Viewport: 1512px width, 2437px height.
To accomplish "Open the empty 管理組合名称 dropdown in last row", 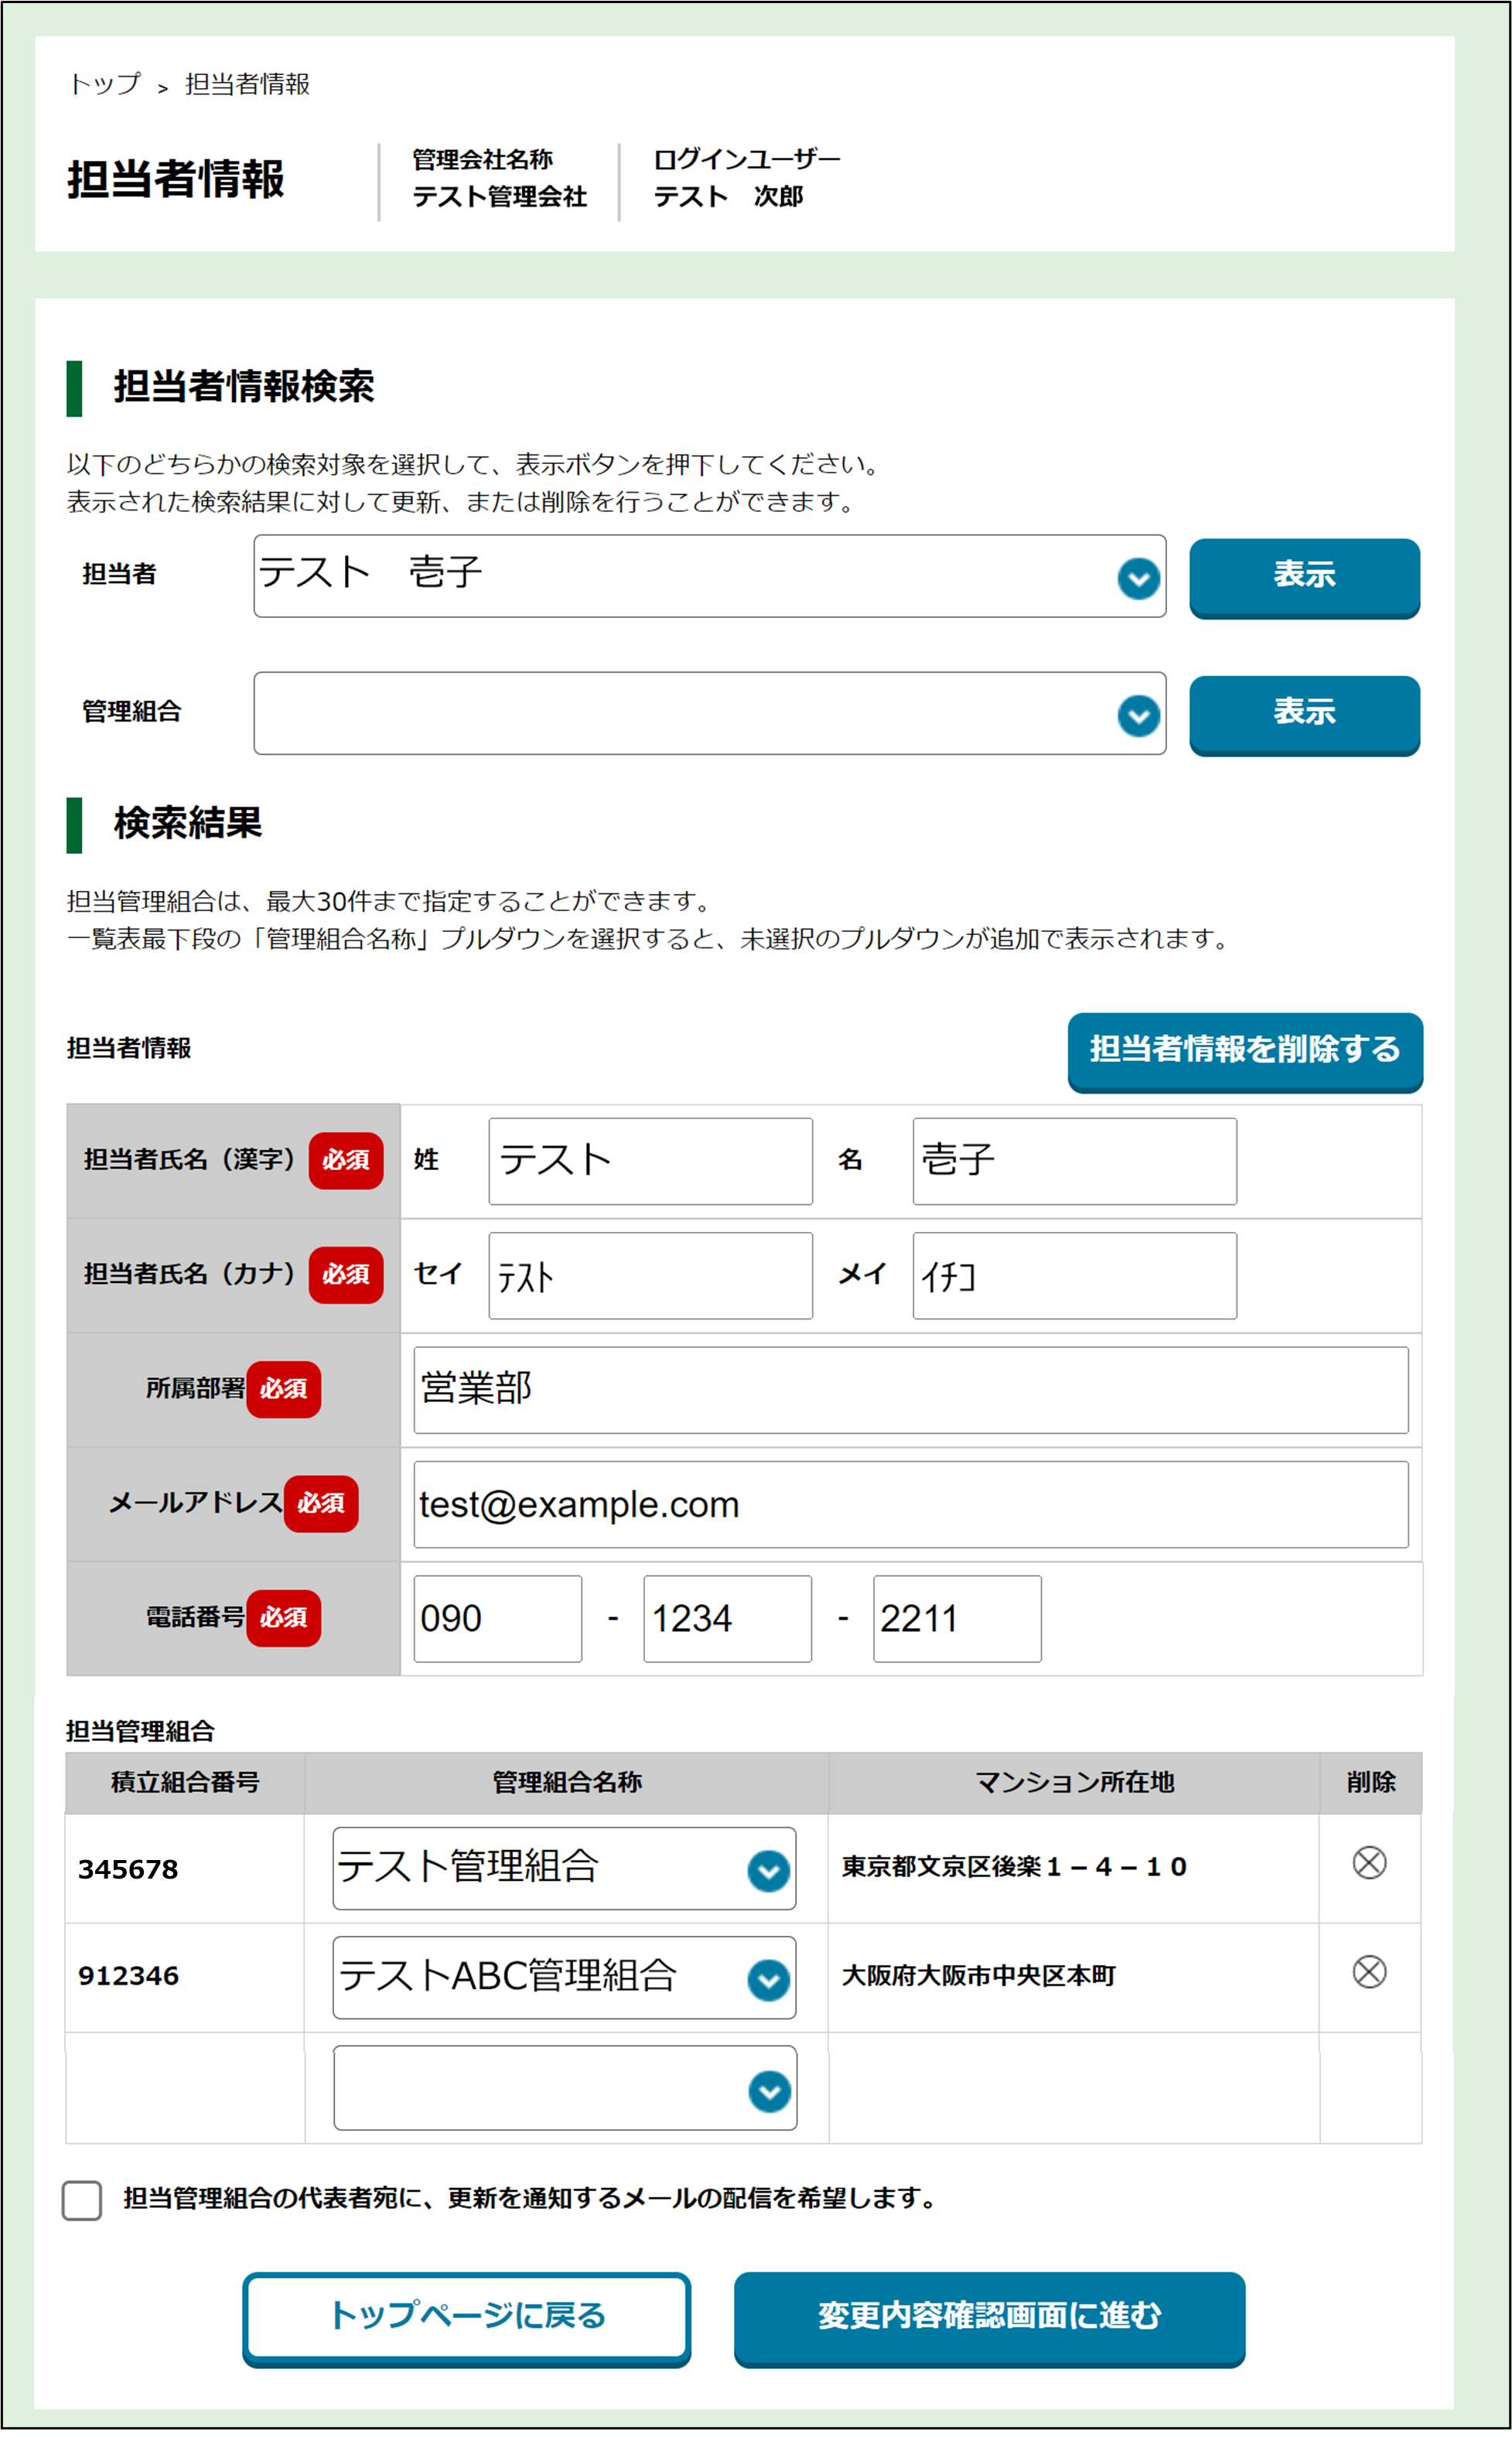I will click(x=565, y=2087).
